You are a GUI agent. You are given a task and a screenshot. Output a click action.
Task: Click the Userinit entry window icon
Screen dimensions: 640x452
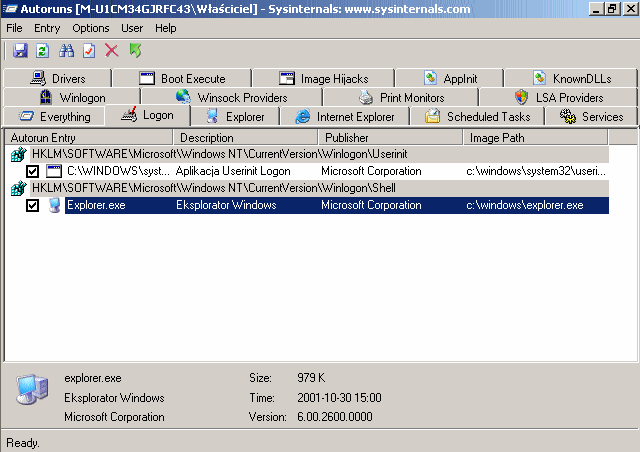(x=54, y=171)
